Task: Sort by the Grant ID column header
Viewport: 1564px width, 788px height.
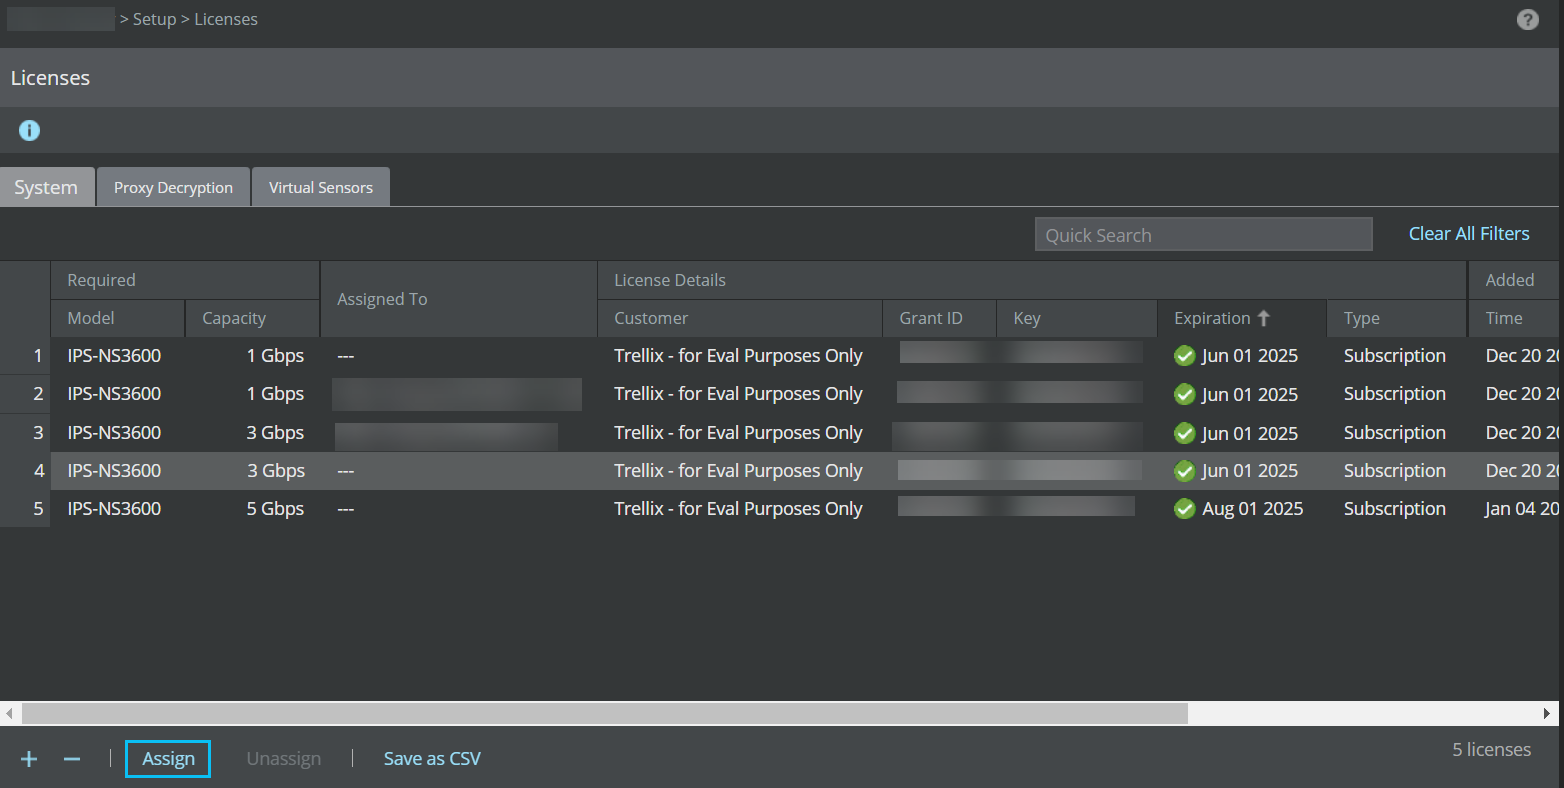Action: pyautogui.click(x=940, y=318)
